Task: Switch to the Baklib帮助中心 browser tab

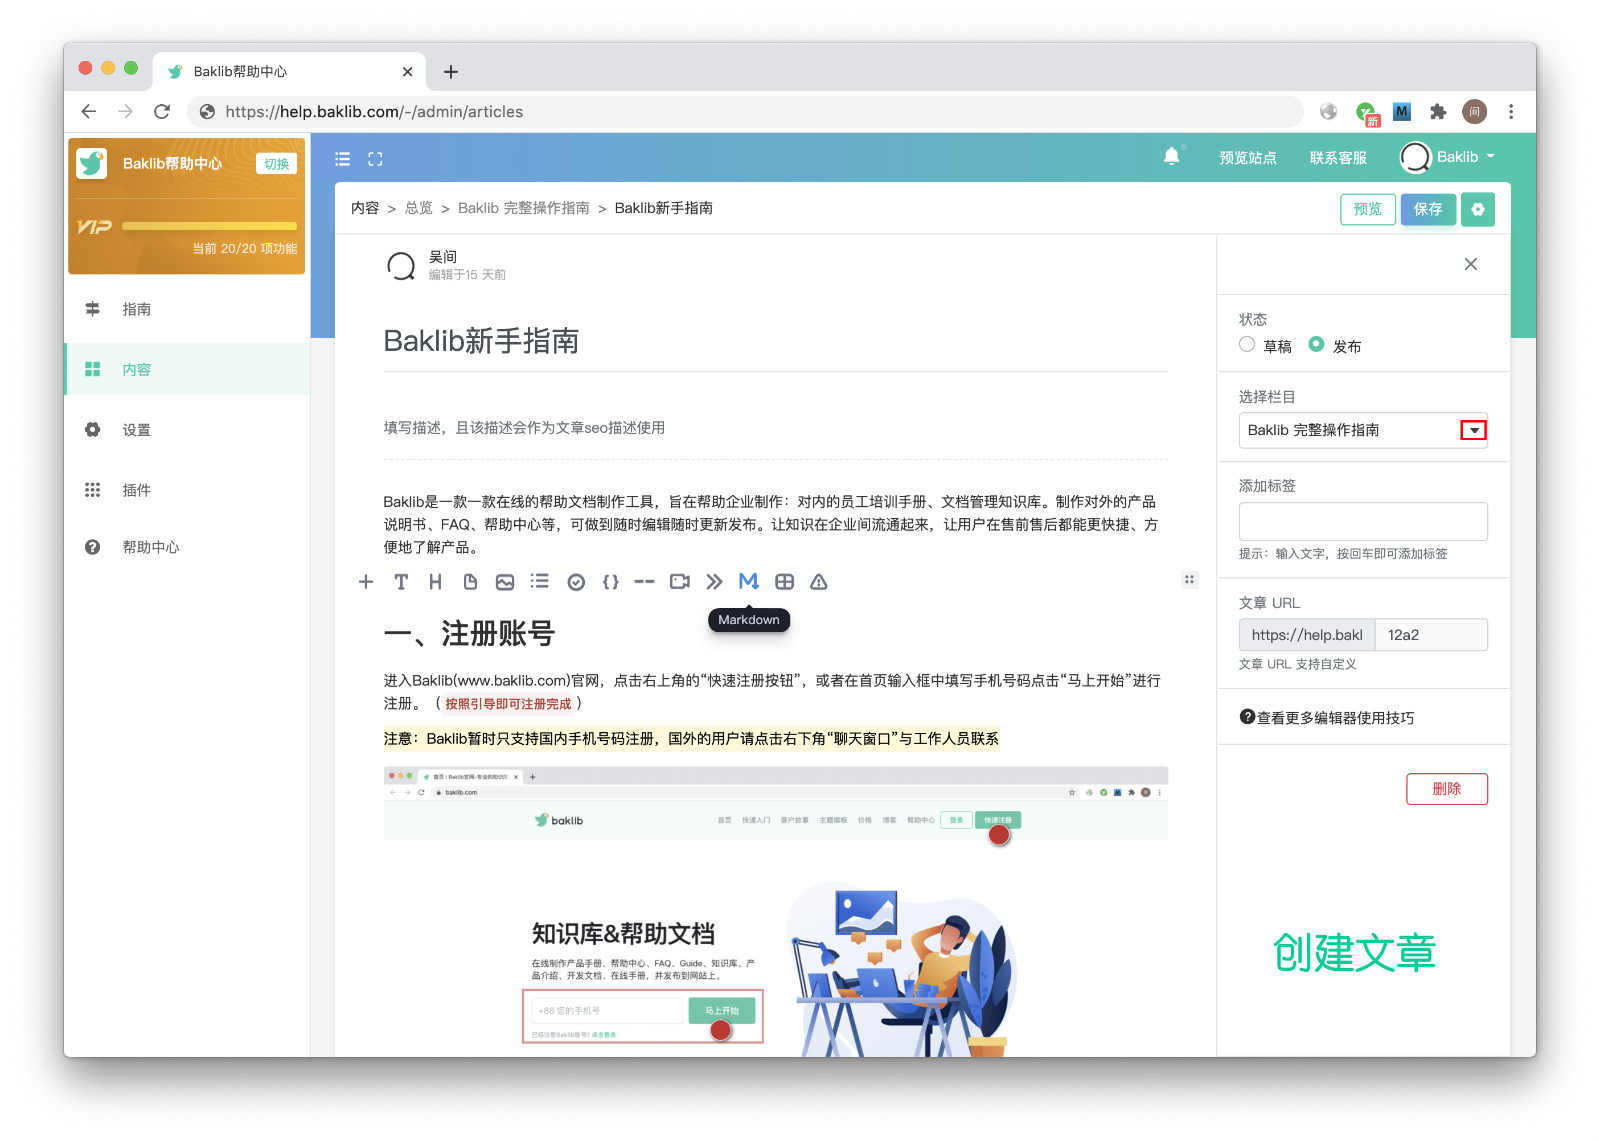Action: coord(289,72)
